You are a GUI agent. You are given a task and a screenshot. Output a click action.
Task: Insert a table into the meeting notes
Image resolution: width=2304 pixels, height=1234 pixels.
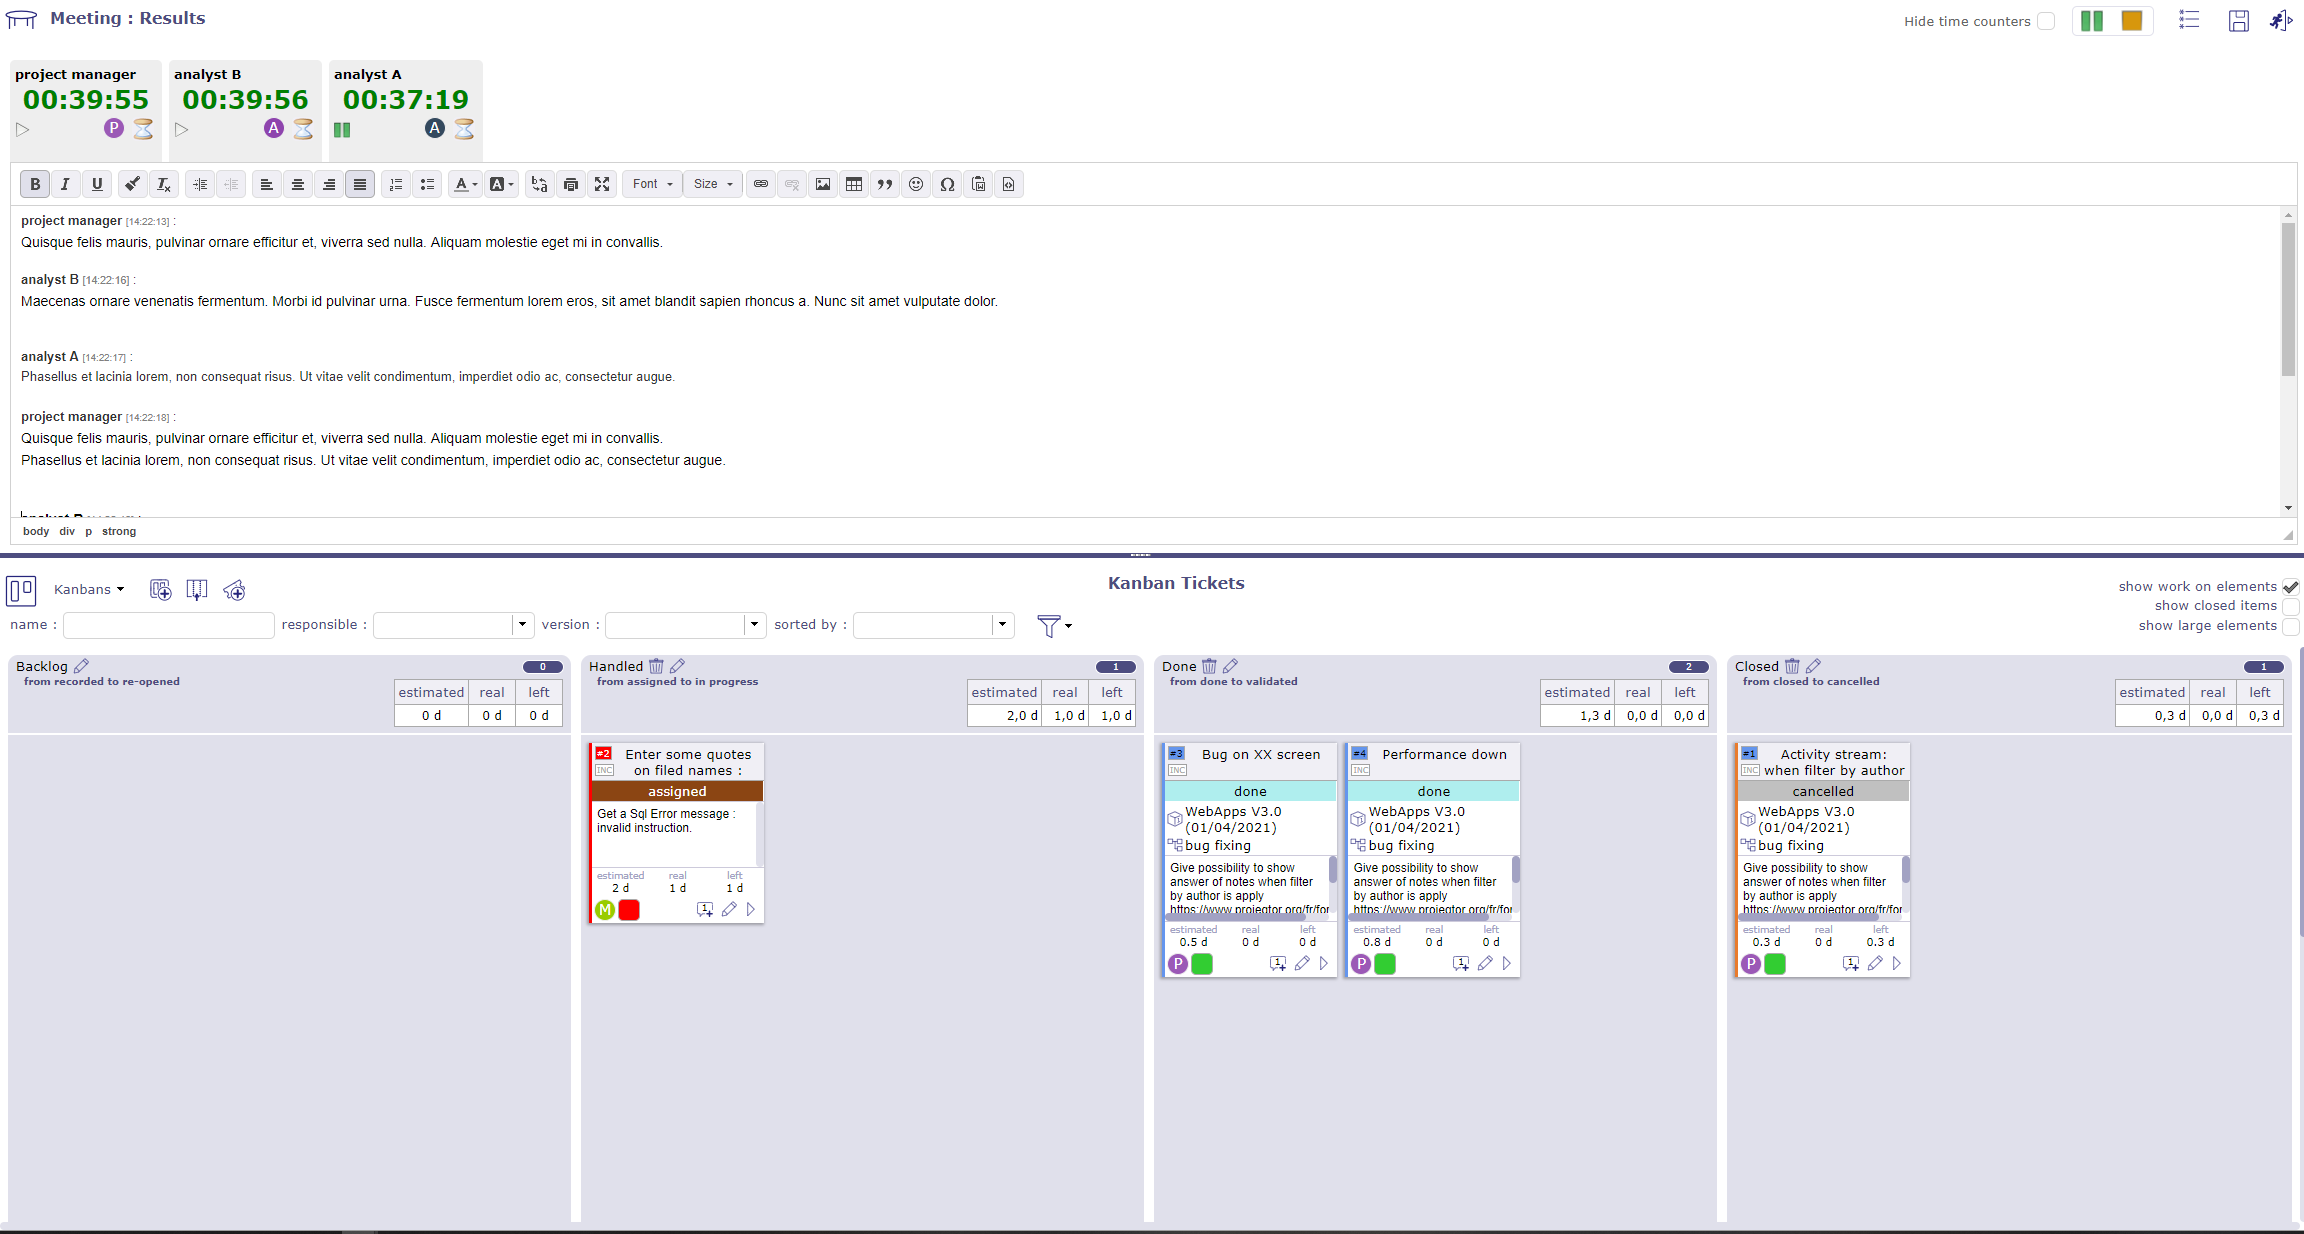pos(853,184)
